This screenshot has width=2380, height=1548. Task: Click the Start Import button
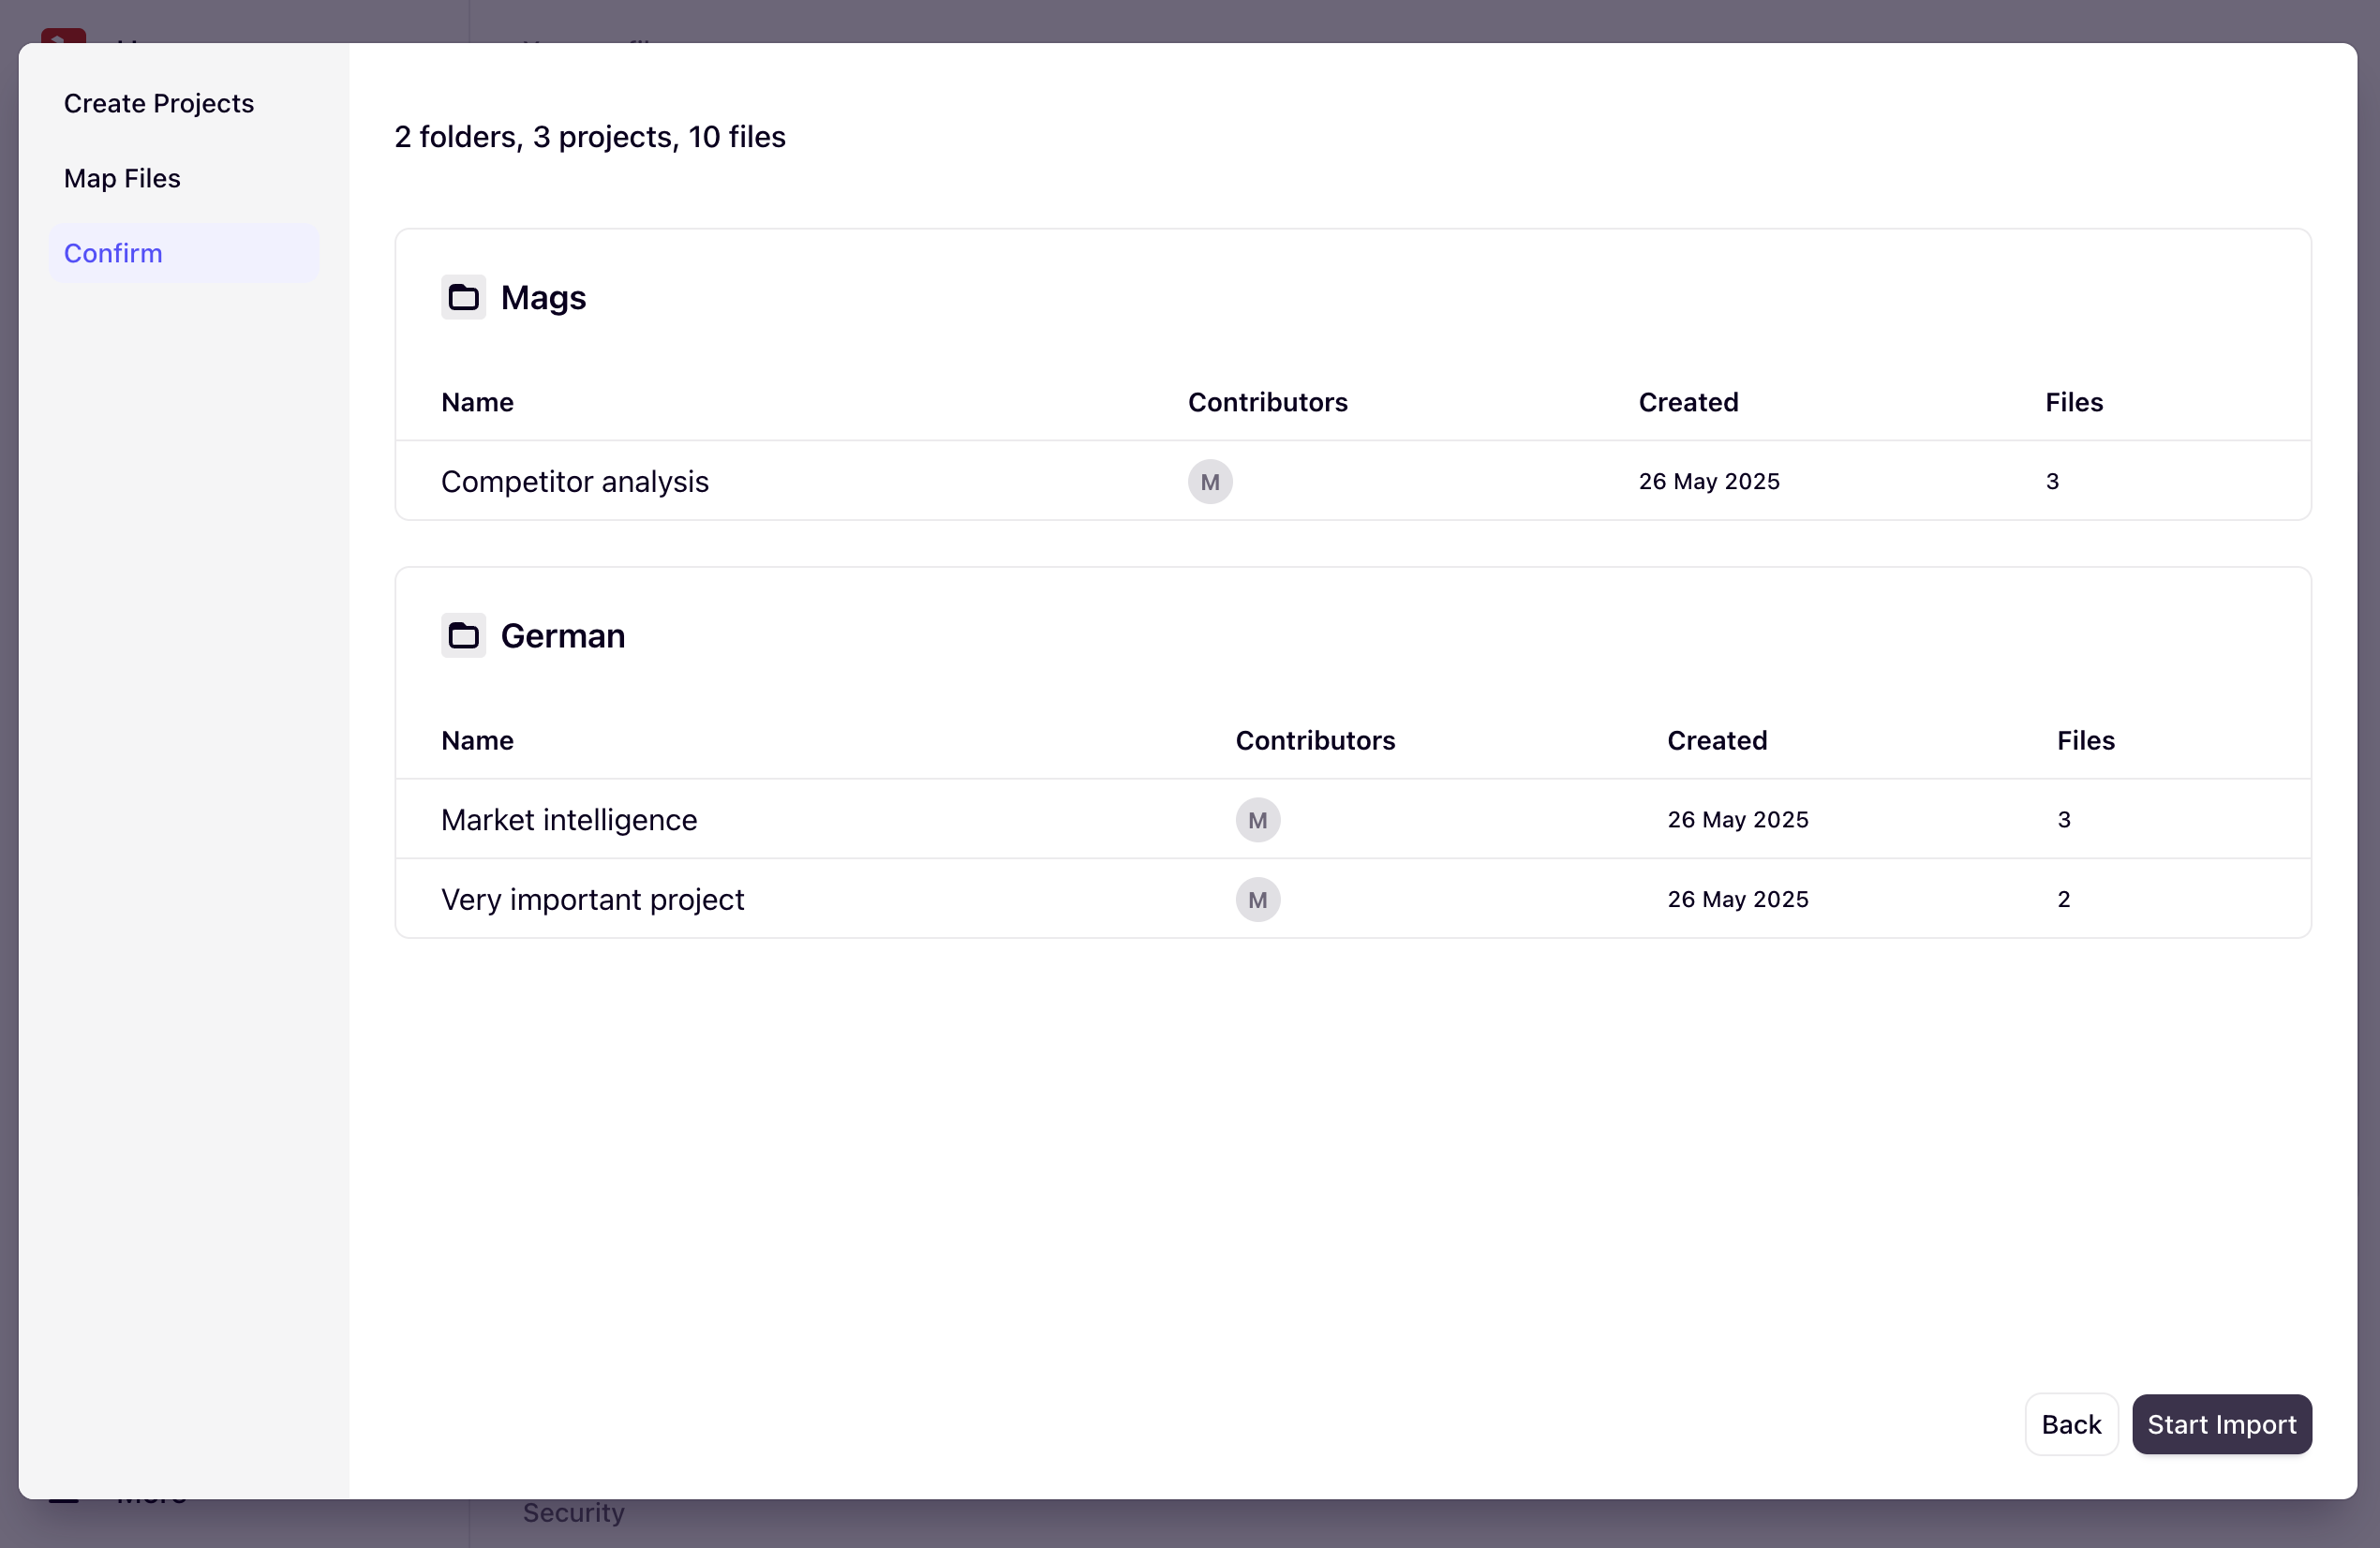(x=2221, y=1424)
